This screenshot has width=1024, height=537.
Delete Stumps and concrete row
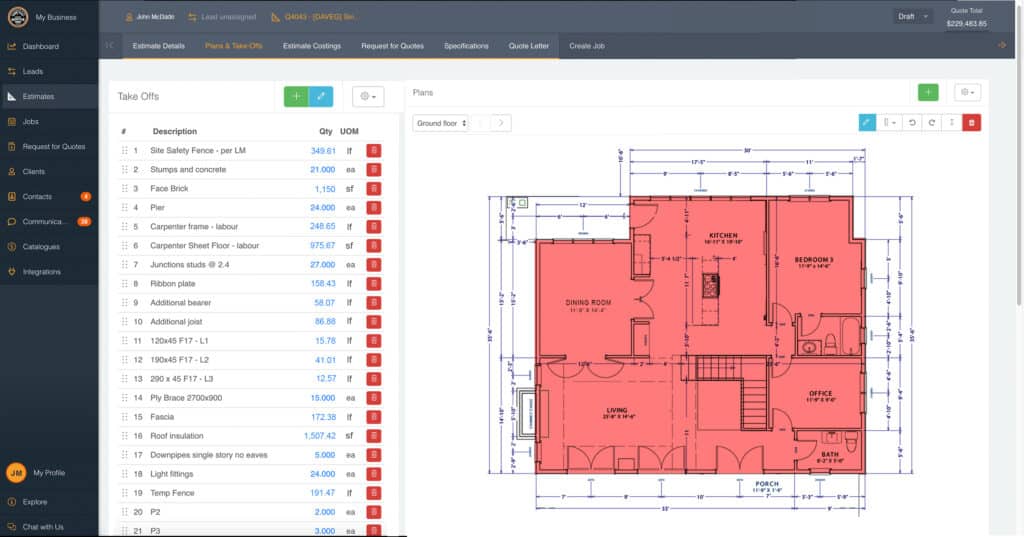click(x=374, y=170)
